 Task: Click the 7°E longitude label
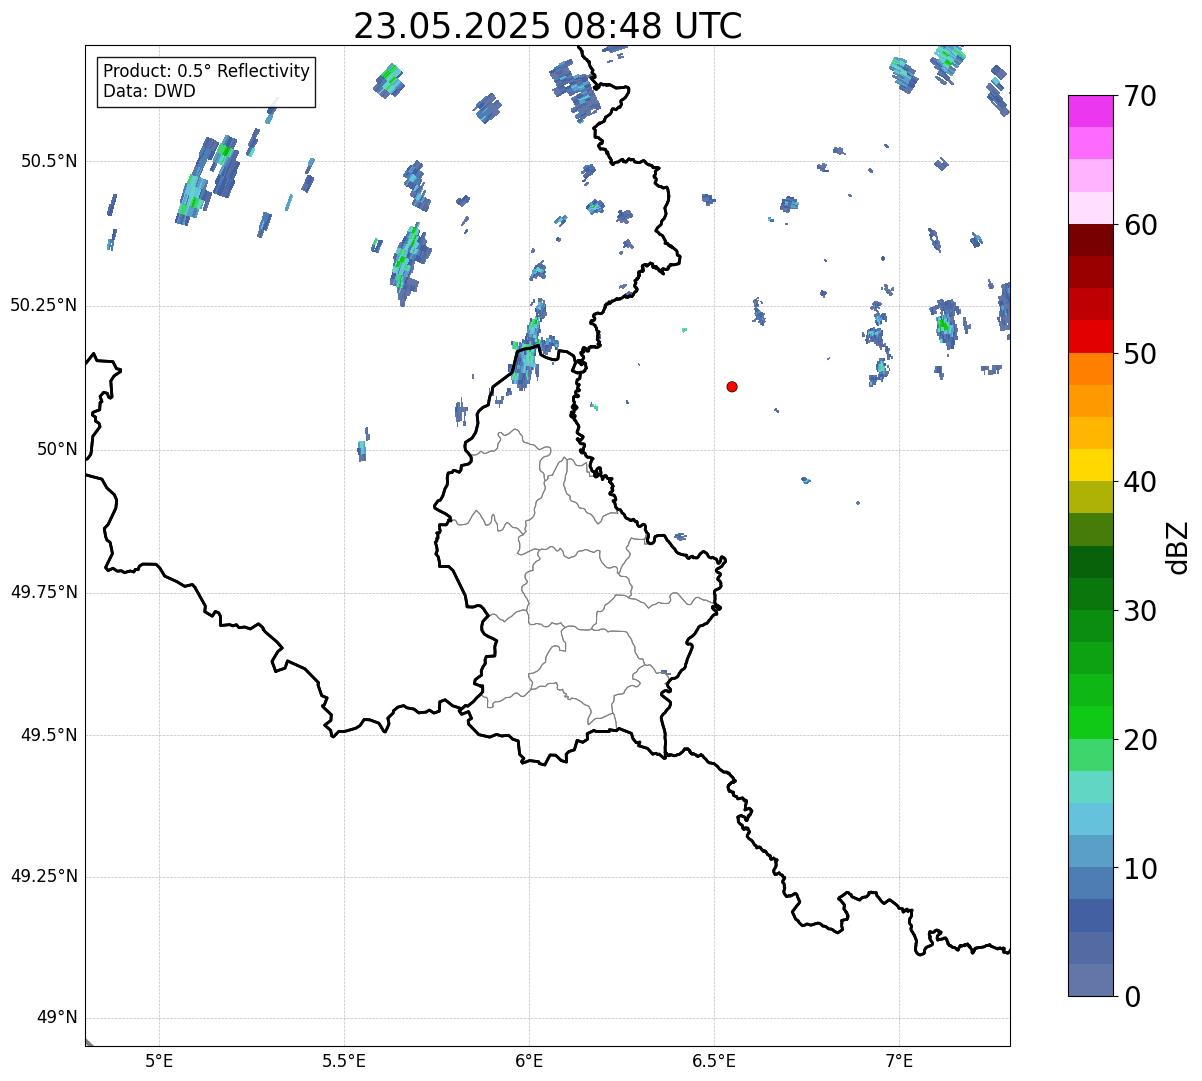[x=899, y=1061]
